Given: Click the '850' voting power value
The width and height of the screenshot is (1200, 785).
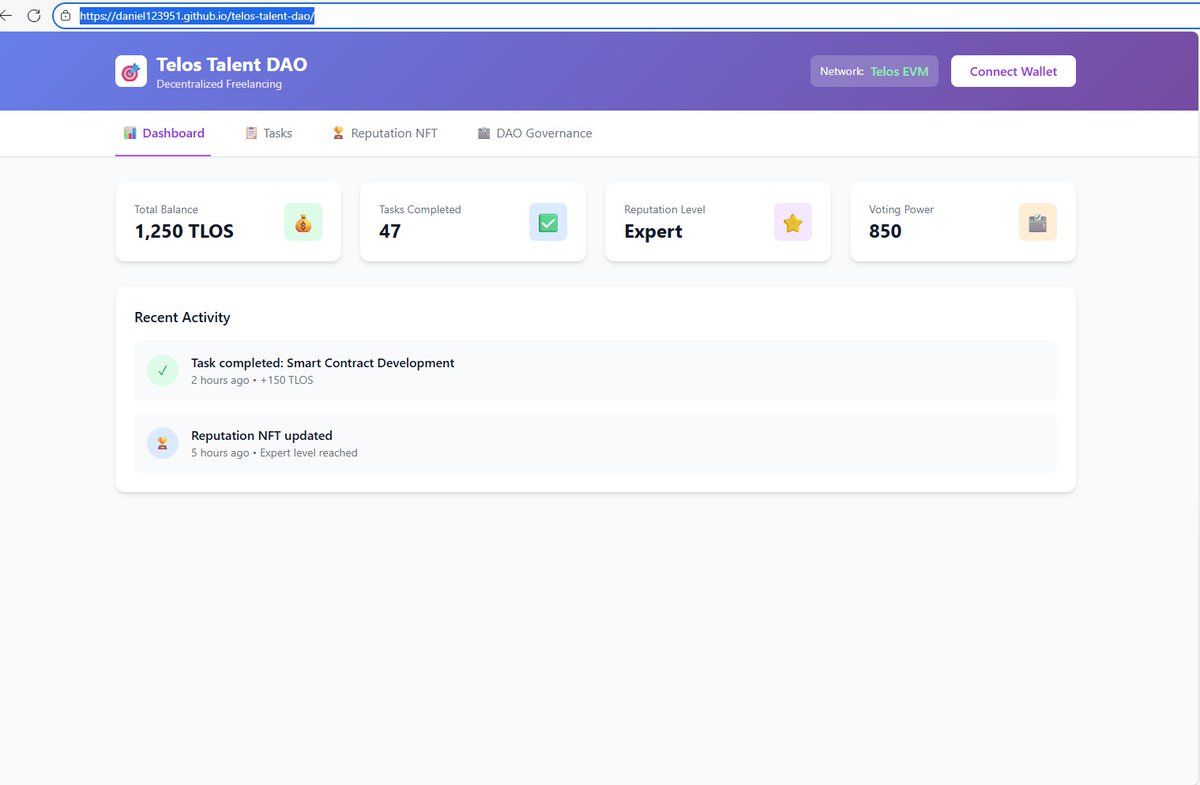Looking at the screenshot, I should click(x=885, y=231).
